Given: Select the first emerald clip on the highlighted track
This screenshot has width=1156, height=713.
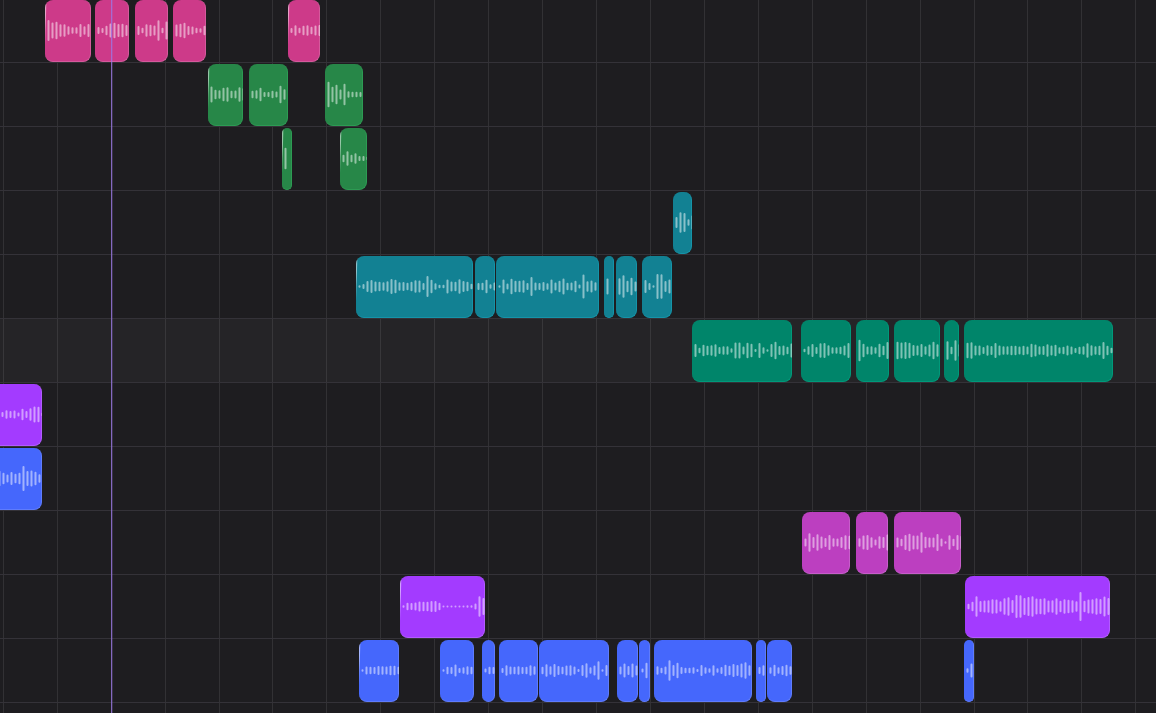Looking at the screenshot, I should pos(742,351).
